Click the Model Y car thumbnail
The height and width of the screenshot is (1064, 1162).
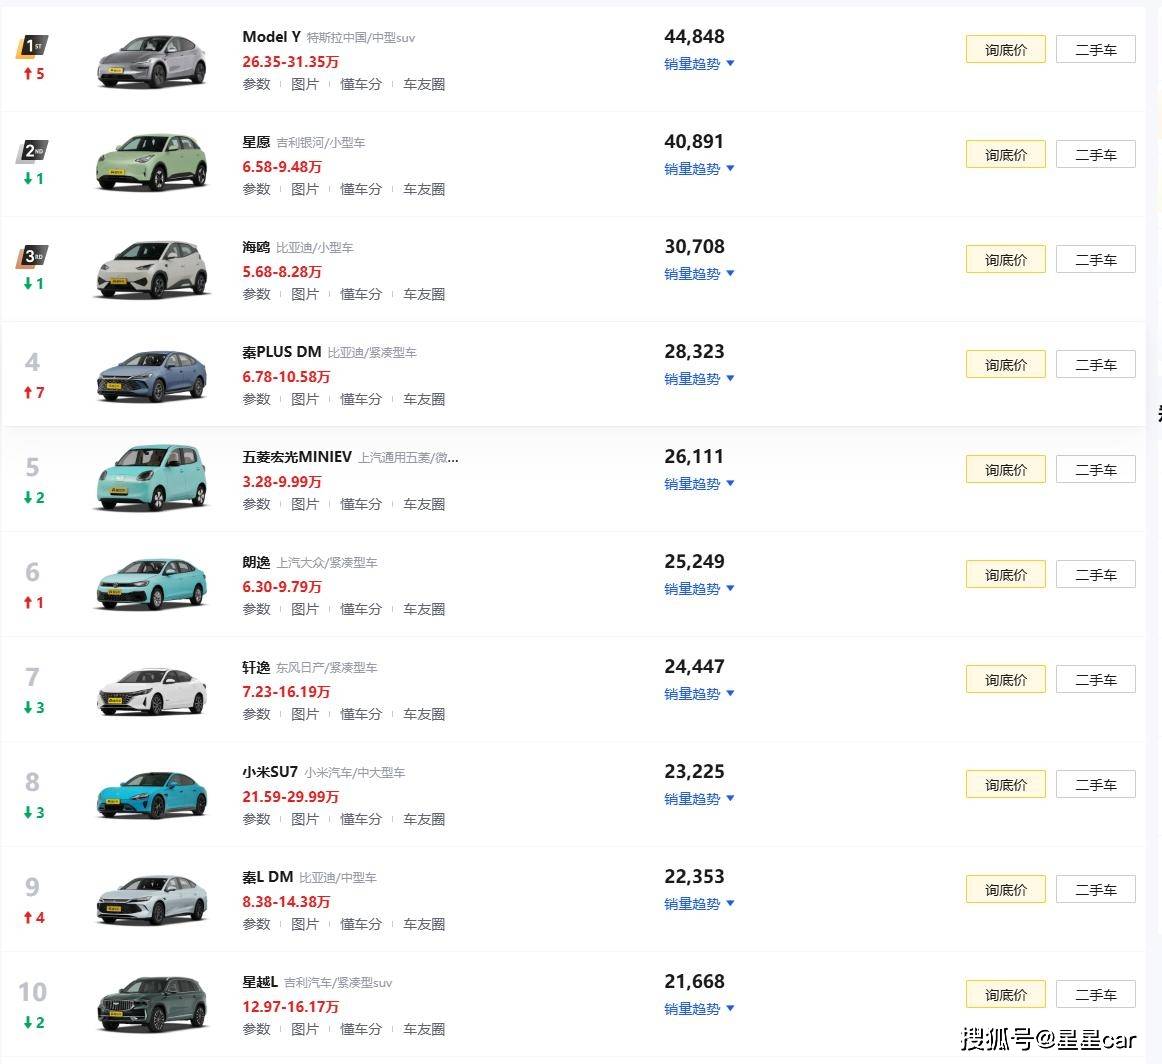pyautogui.click(x=152, y=61)
